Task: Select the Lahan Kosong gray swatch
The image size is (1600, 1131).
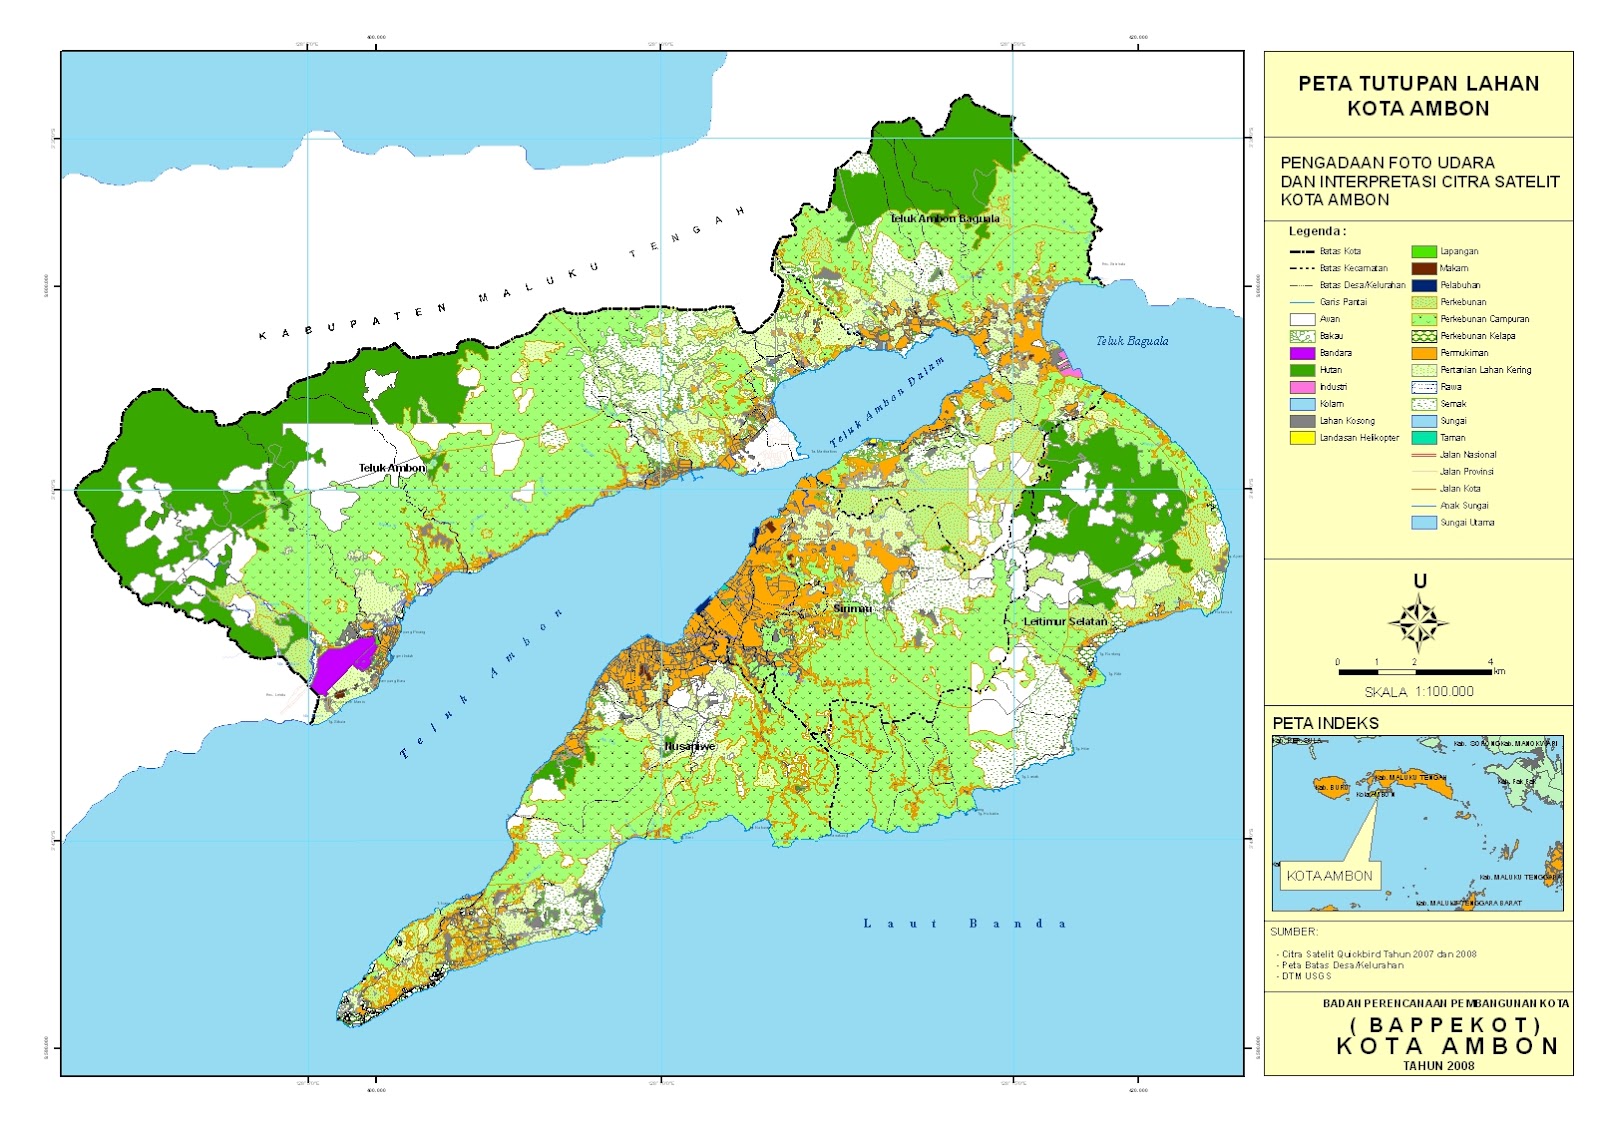Action: pos(1302,421)
